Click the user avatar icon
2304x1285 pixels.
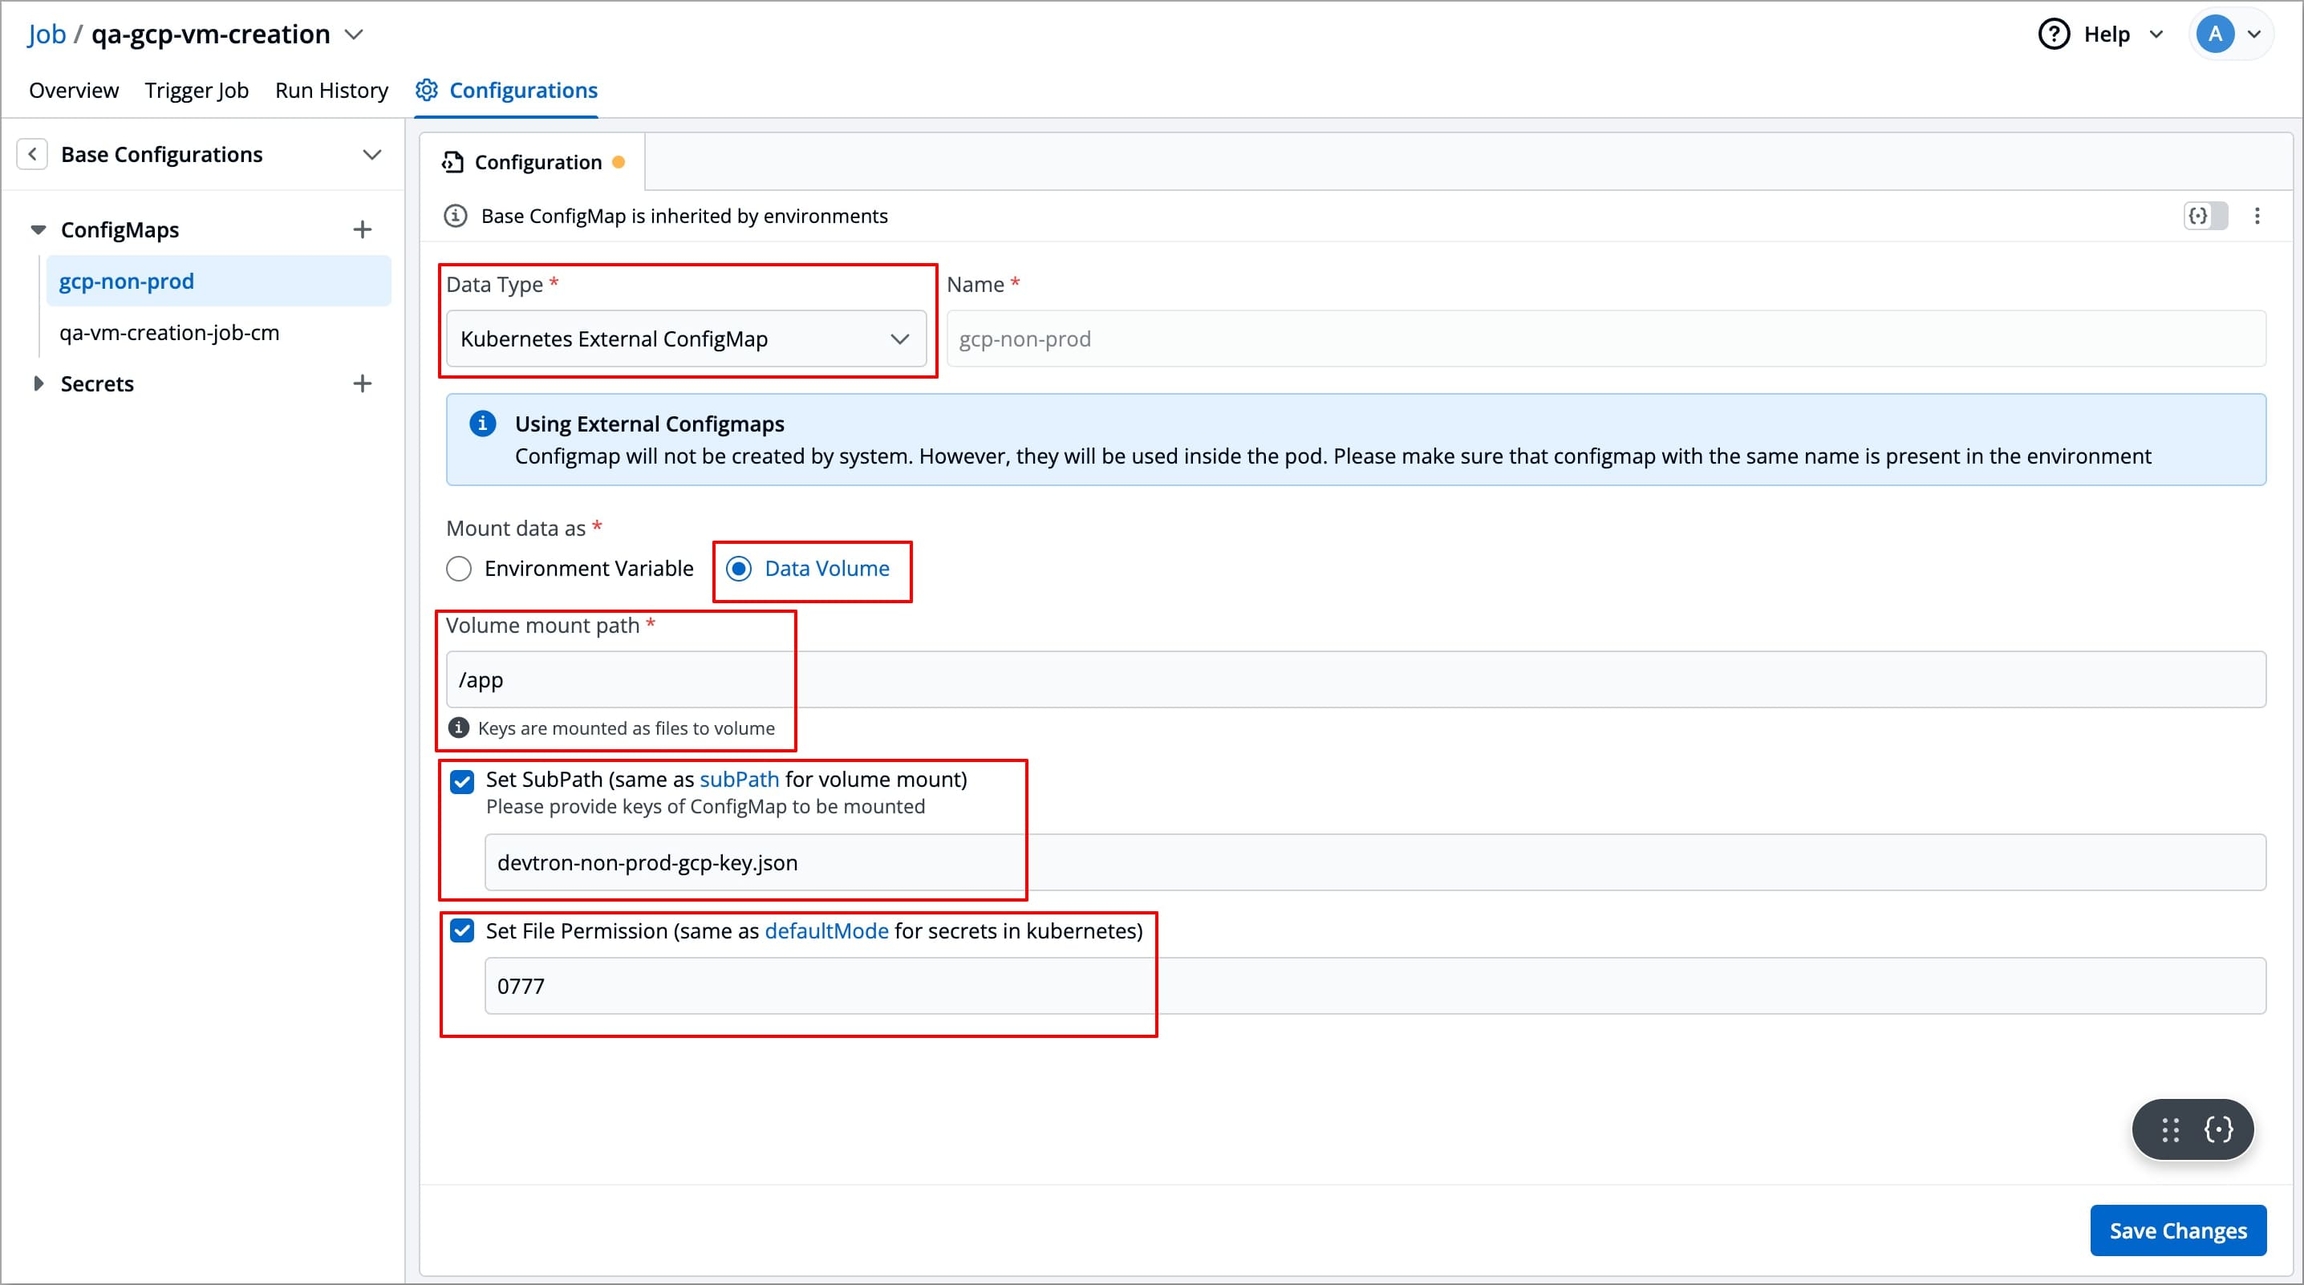point(2215,34)
